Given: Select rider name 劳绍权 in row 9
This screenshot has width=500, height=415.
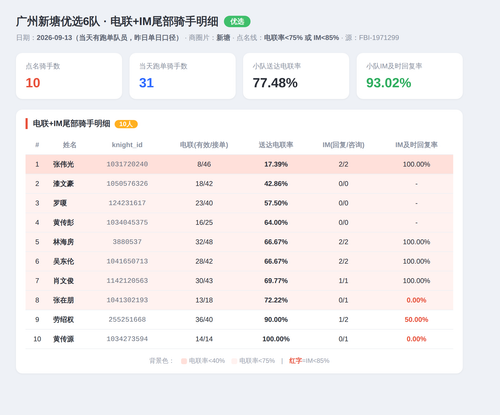Looking at the screenshot, I should 63,320.
